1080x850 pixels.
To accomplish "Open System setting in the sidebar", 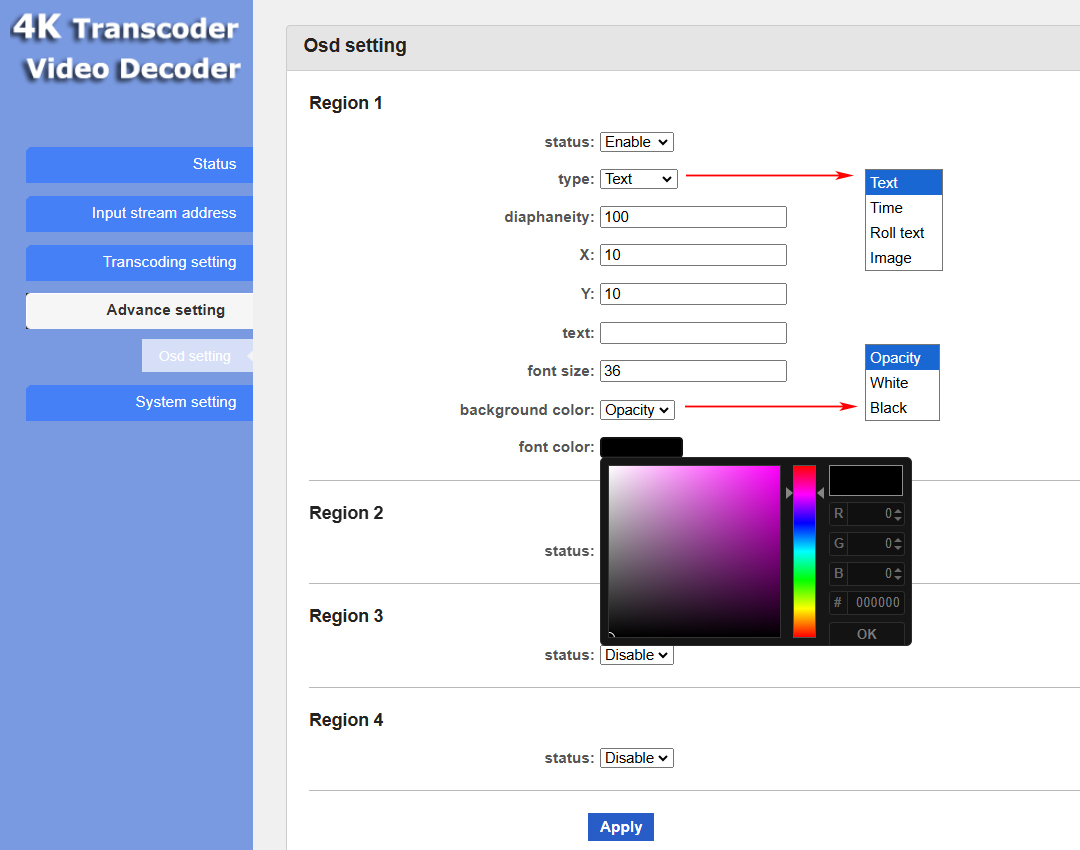I will click(x=139, y=402).
